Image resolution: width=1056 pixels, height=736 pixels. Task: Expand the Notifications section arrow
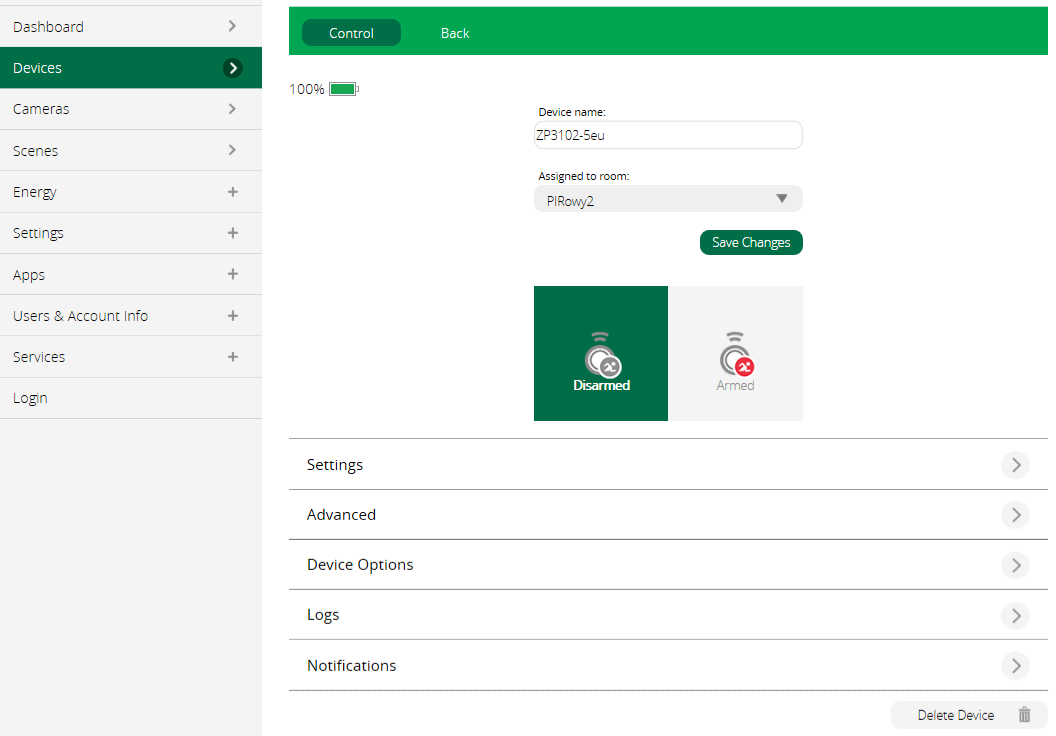click(x=1015, y=666)
